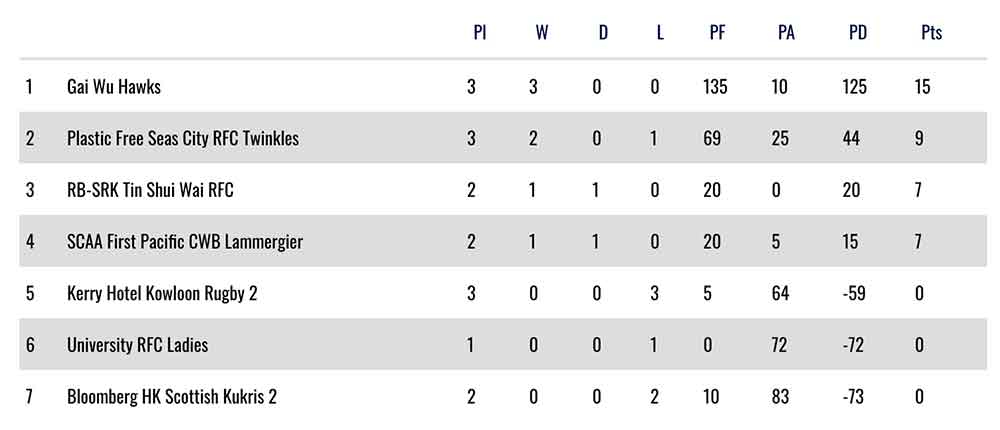This screenshot has width=1000, height=430.
Task: Click Gai Wu Hawks points value 15
Action: pos(922,87)
